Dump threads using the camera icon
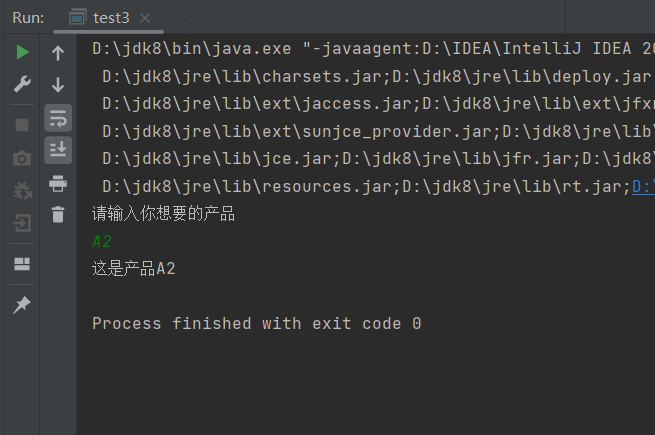 coord(22,157)
